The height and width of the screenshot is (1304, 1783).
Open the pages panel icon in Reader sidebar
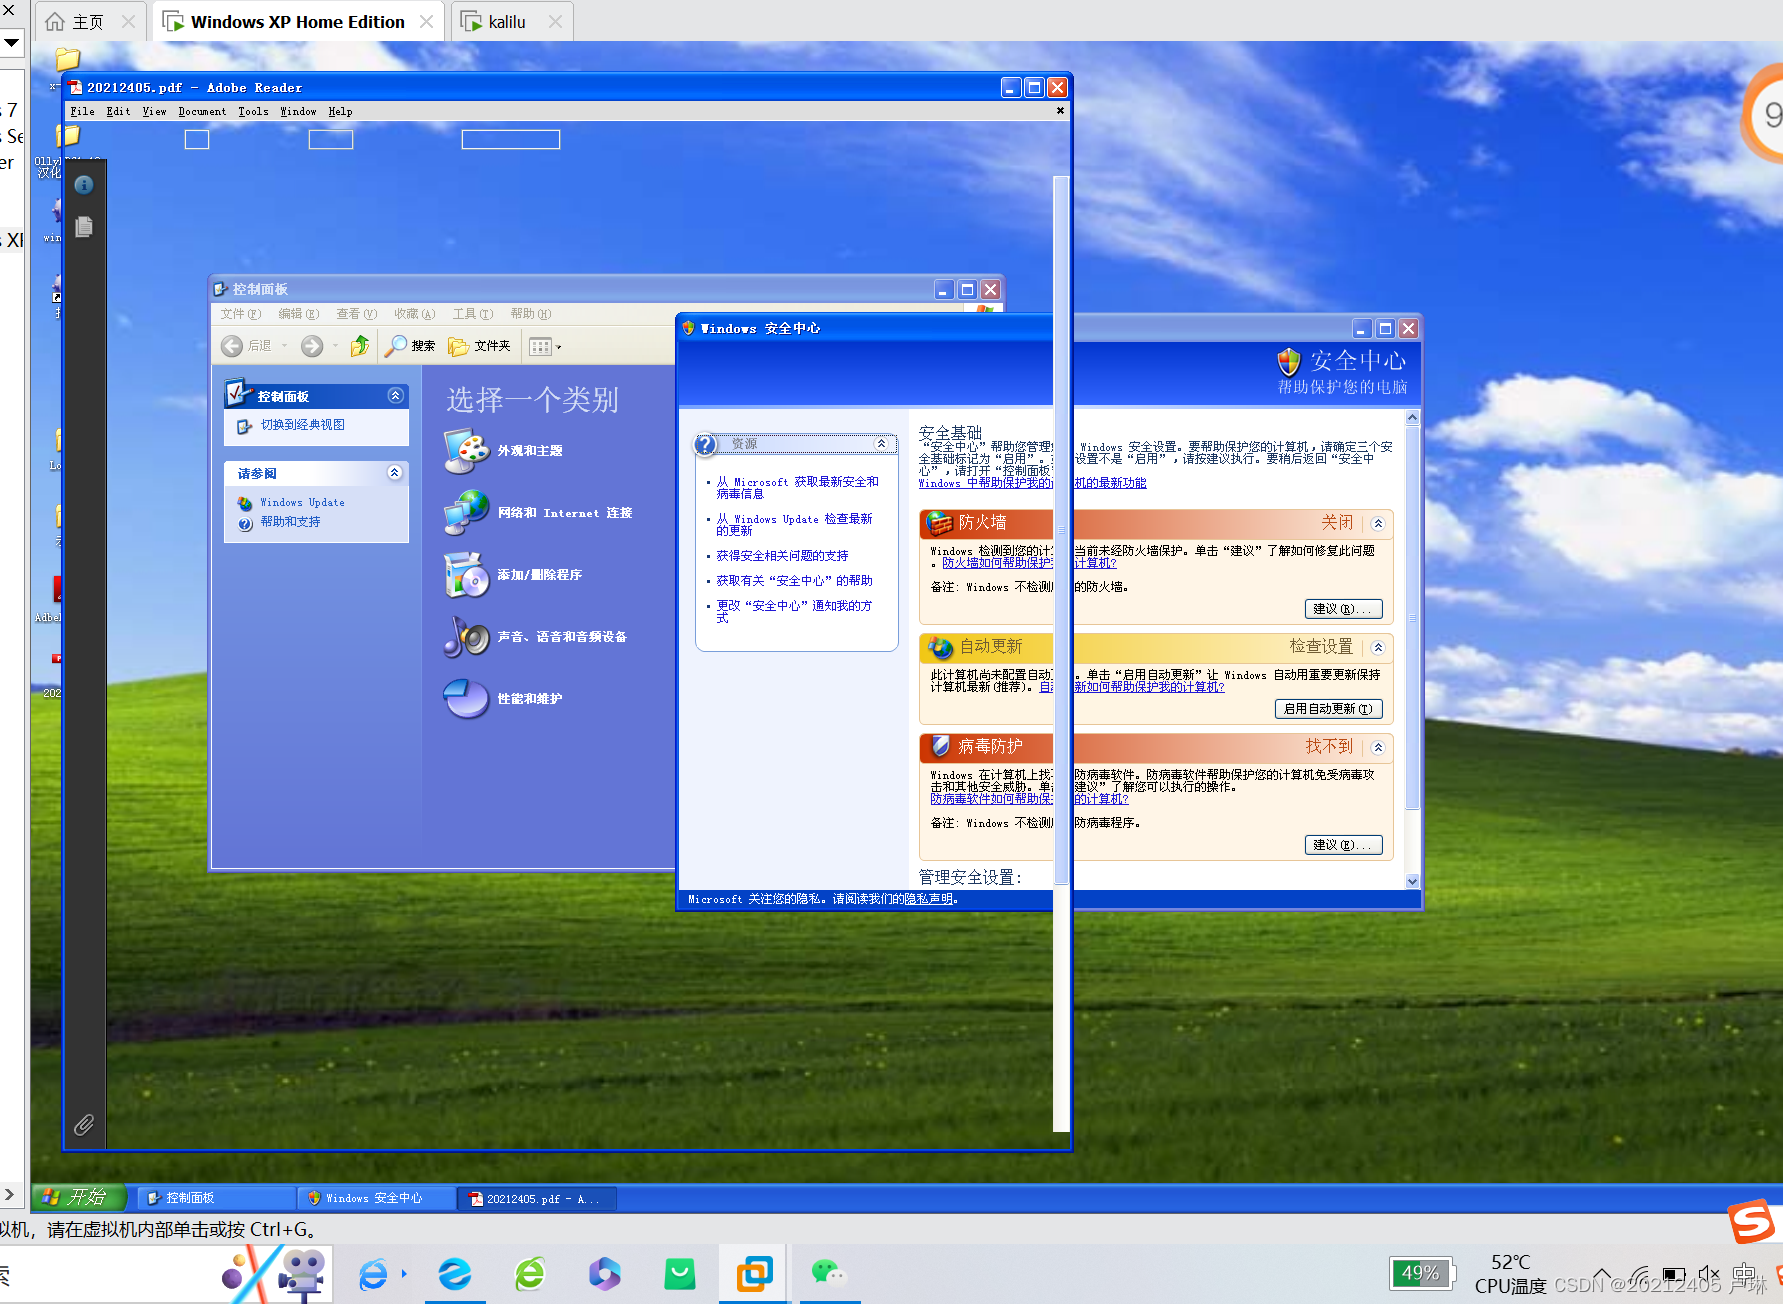[84, 227]
